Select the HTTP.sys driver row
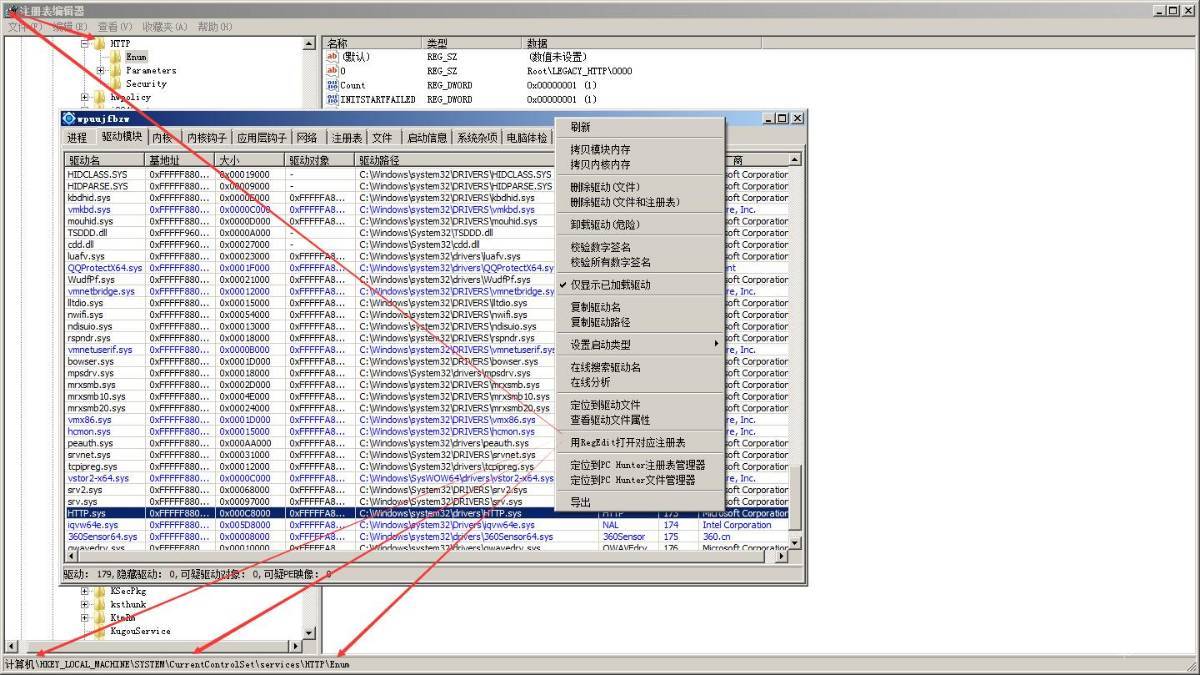The height and width of the screenshot is (675, 1200). coord(426,513)
